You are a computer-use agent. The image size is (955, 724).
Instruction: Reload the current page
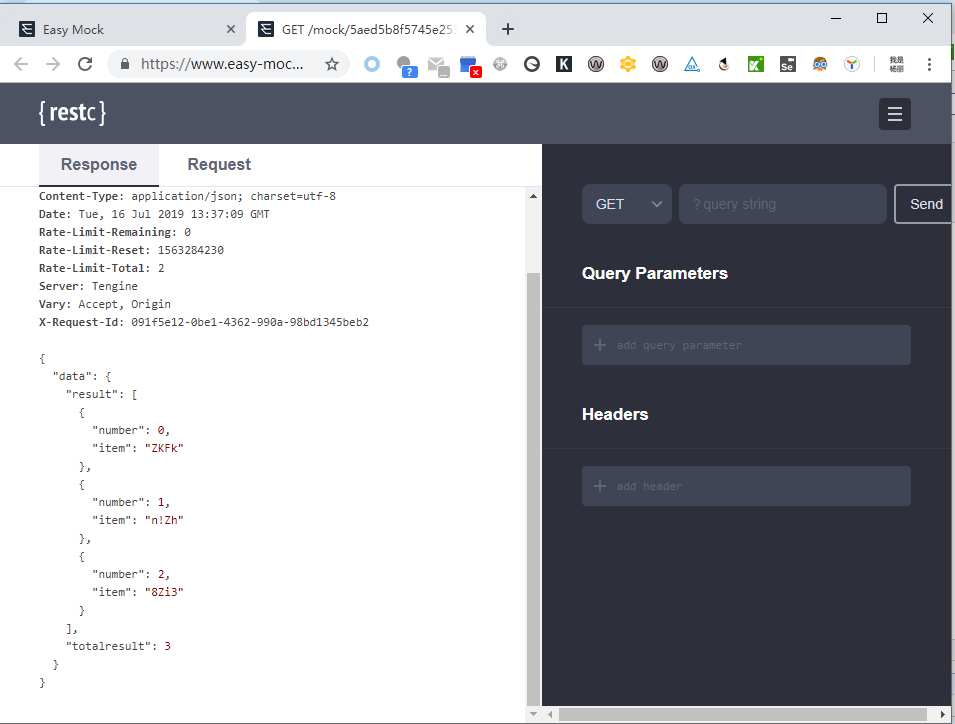85,64
